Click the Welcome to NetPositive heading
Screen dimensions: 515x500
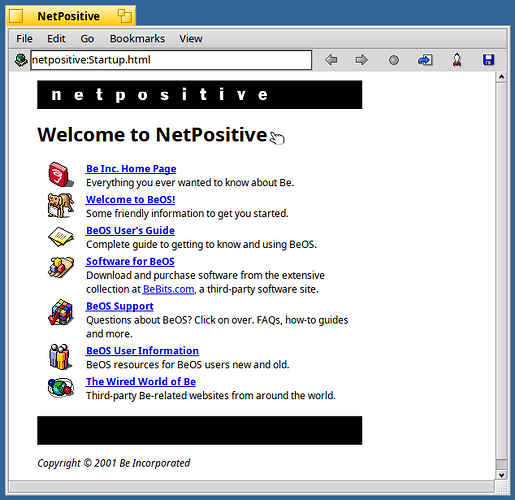point(152,135)
